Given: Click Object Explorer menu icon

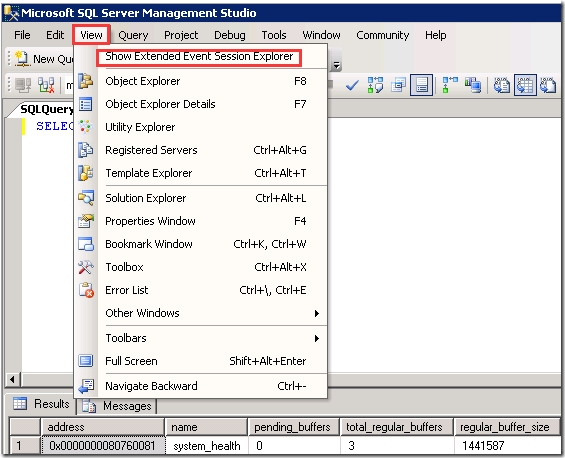Looking at the screenshot, I should 86,81.
